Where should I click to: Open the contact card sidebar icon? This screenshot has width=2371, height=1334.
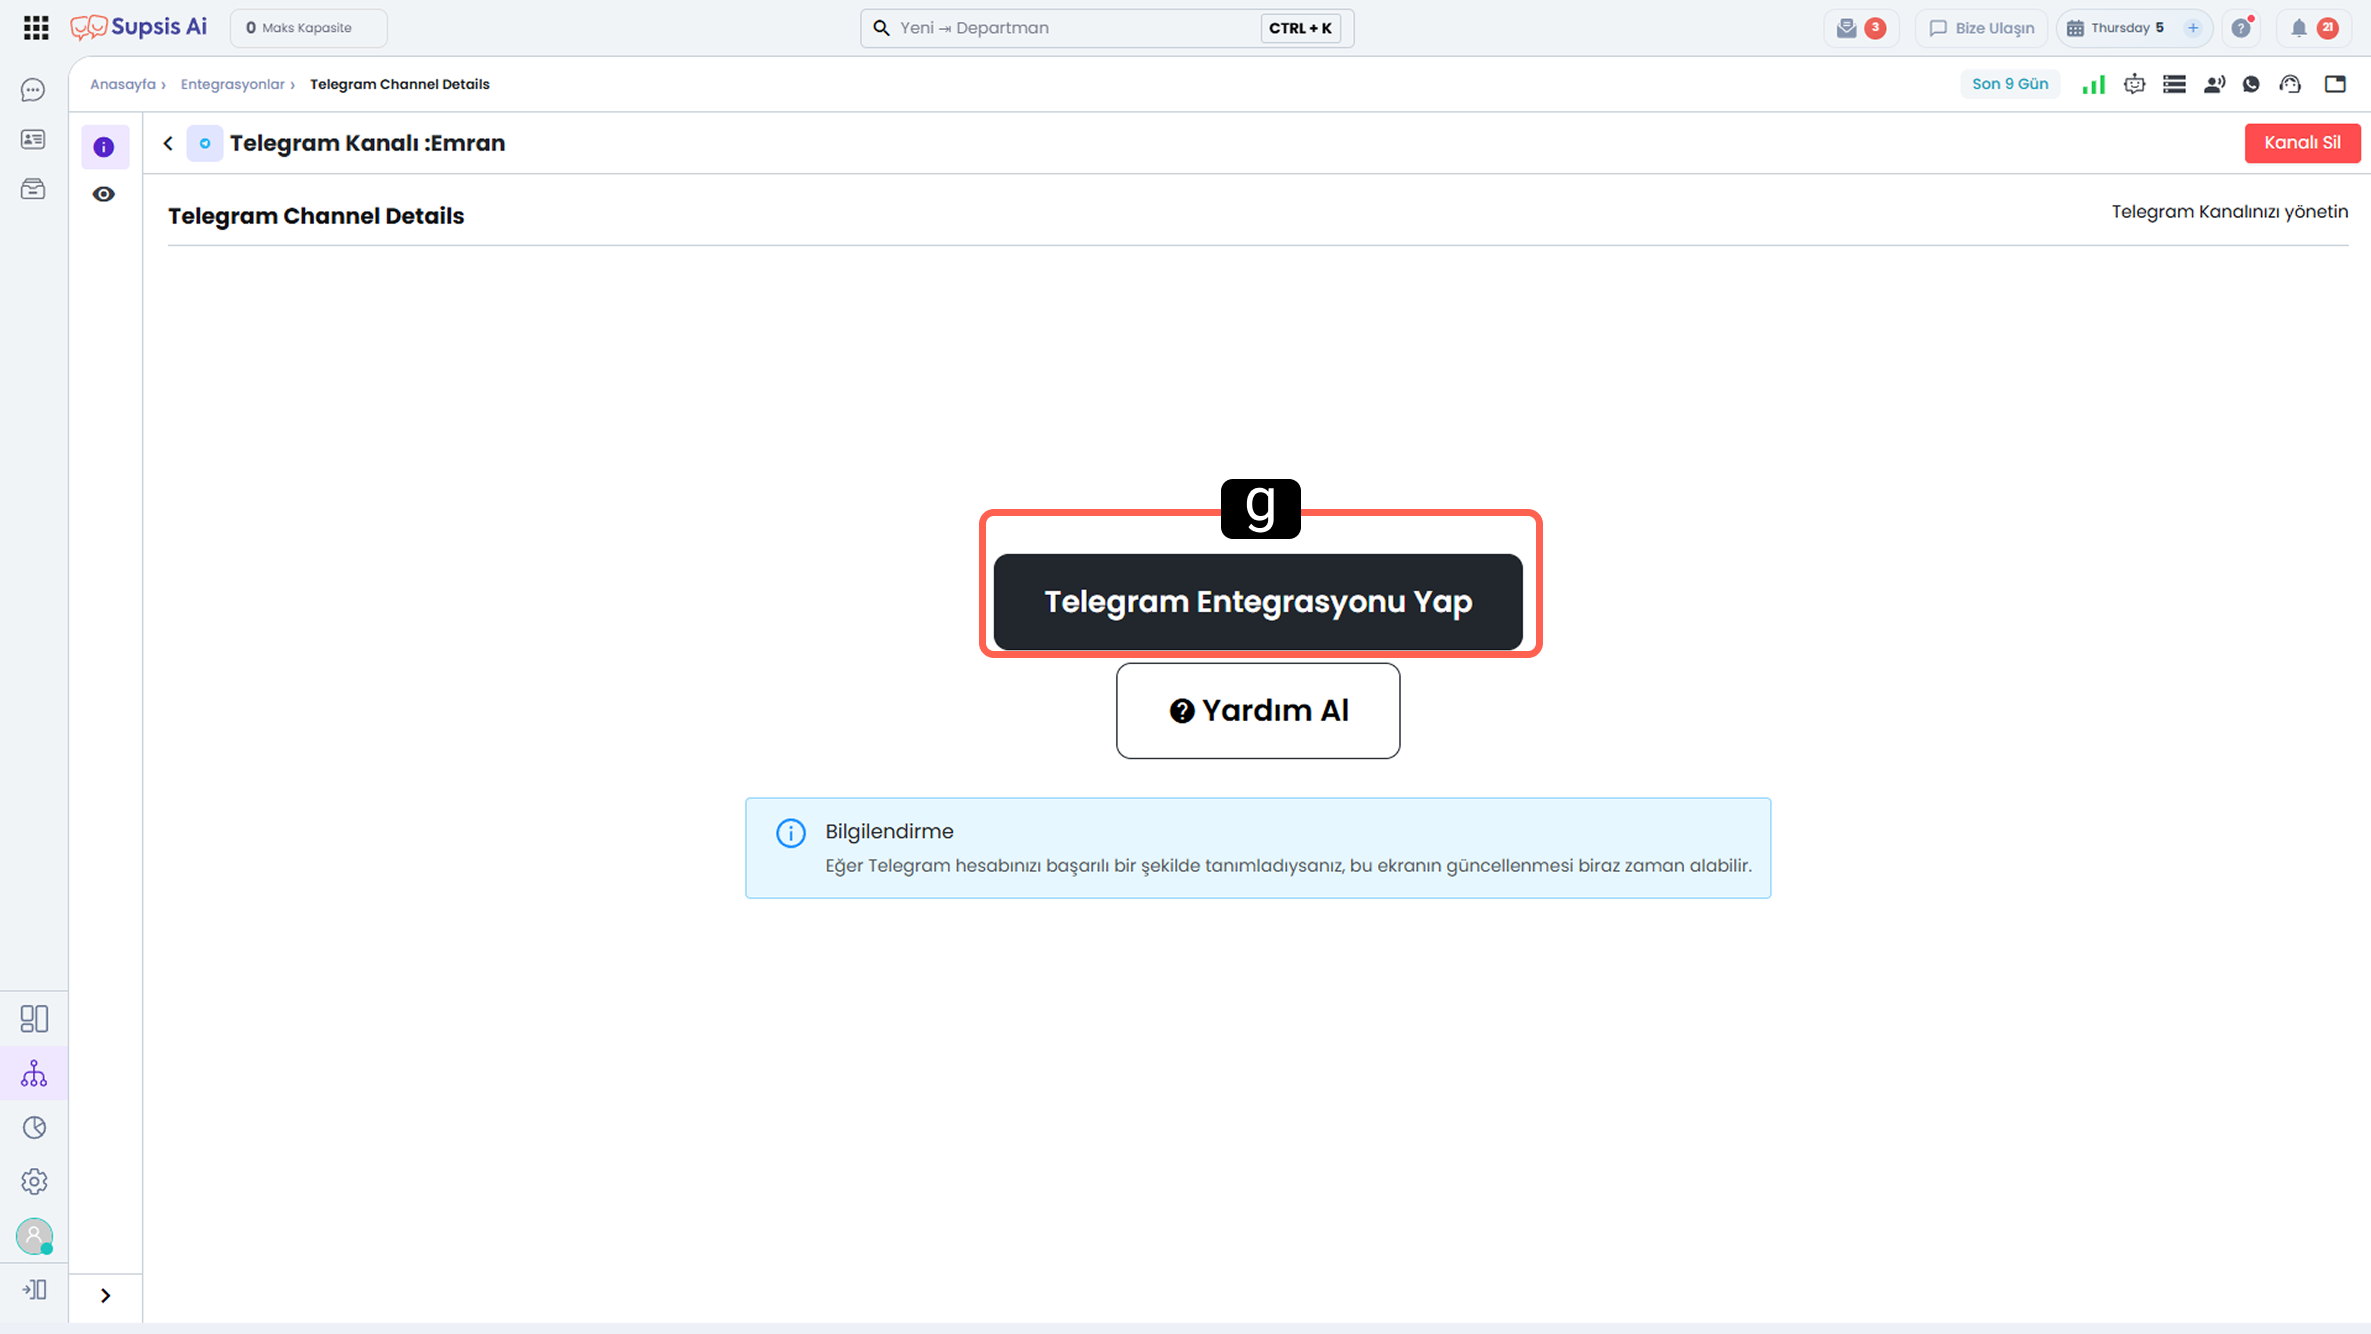33,139
